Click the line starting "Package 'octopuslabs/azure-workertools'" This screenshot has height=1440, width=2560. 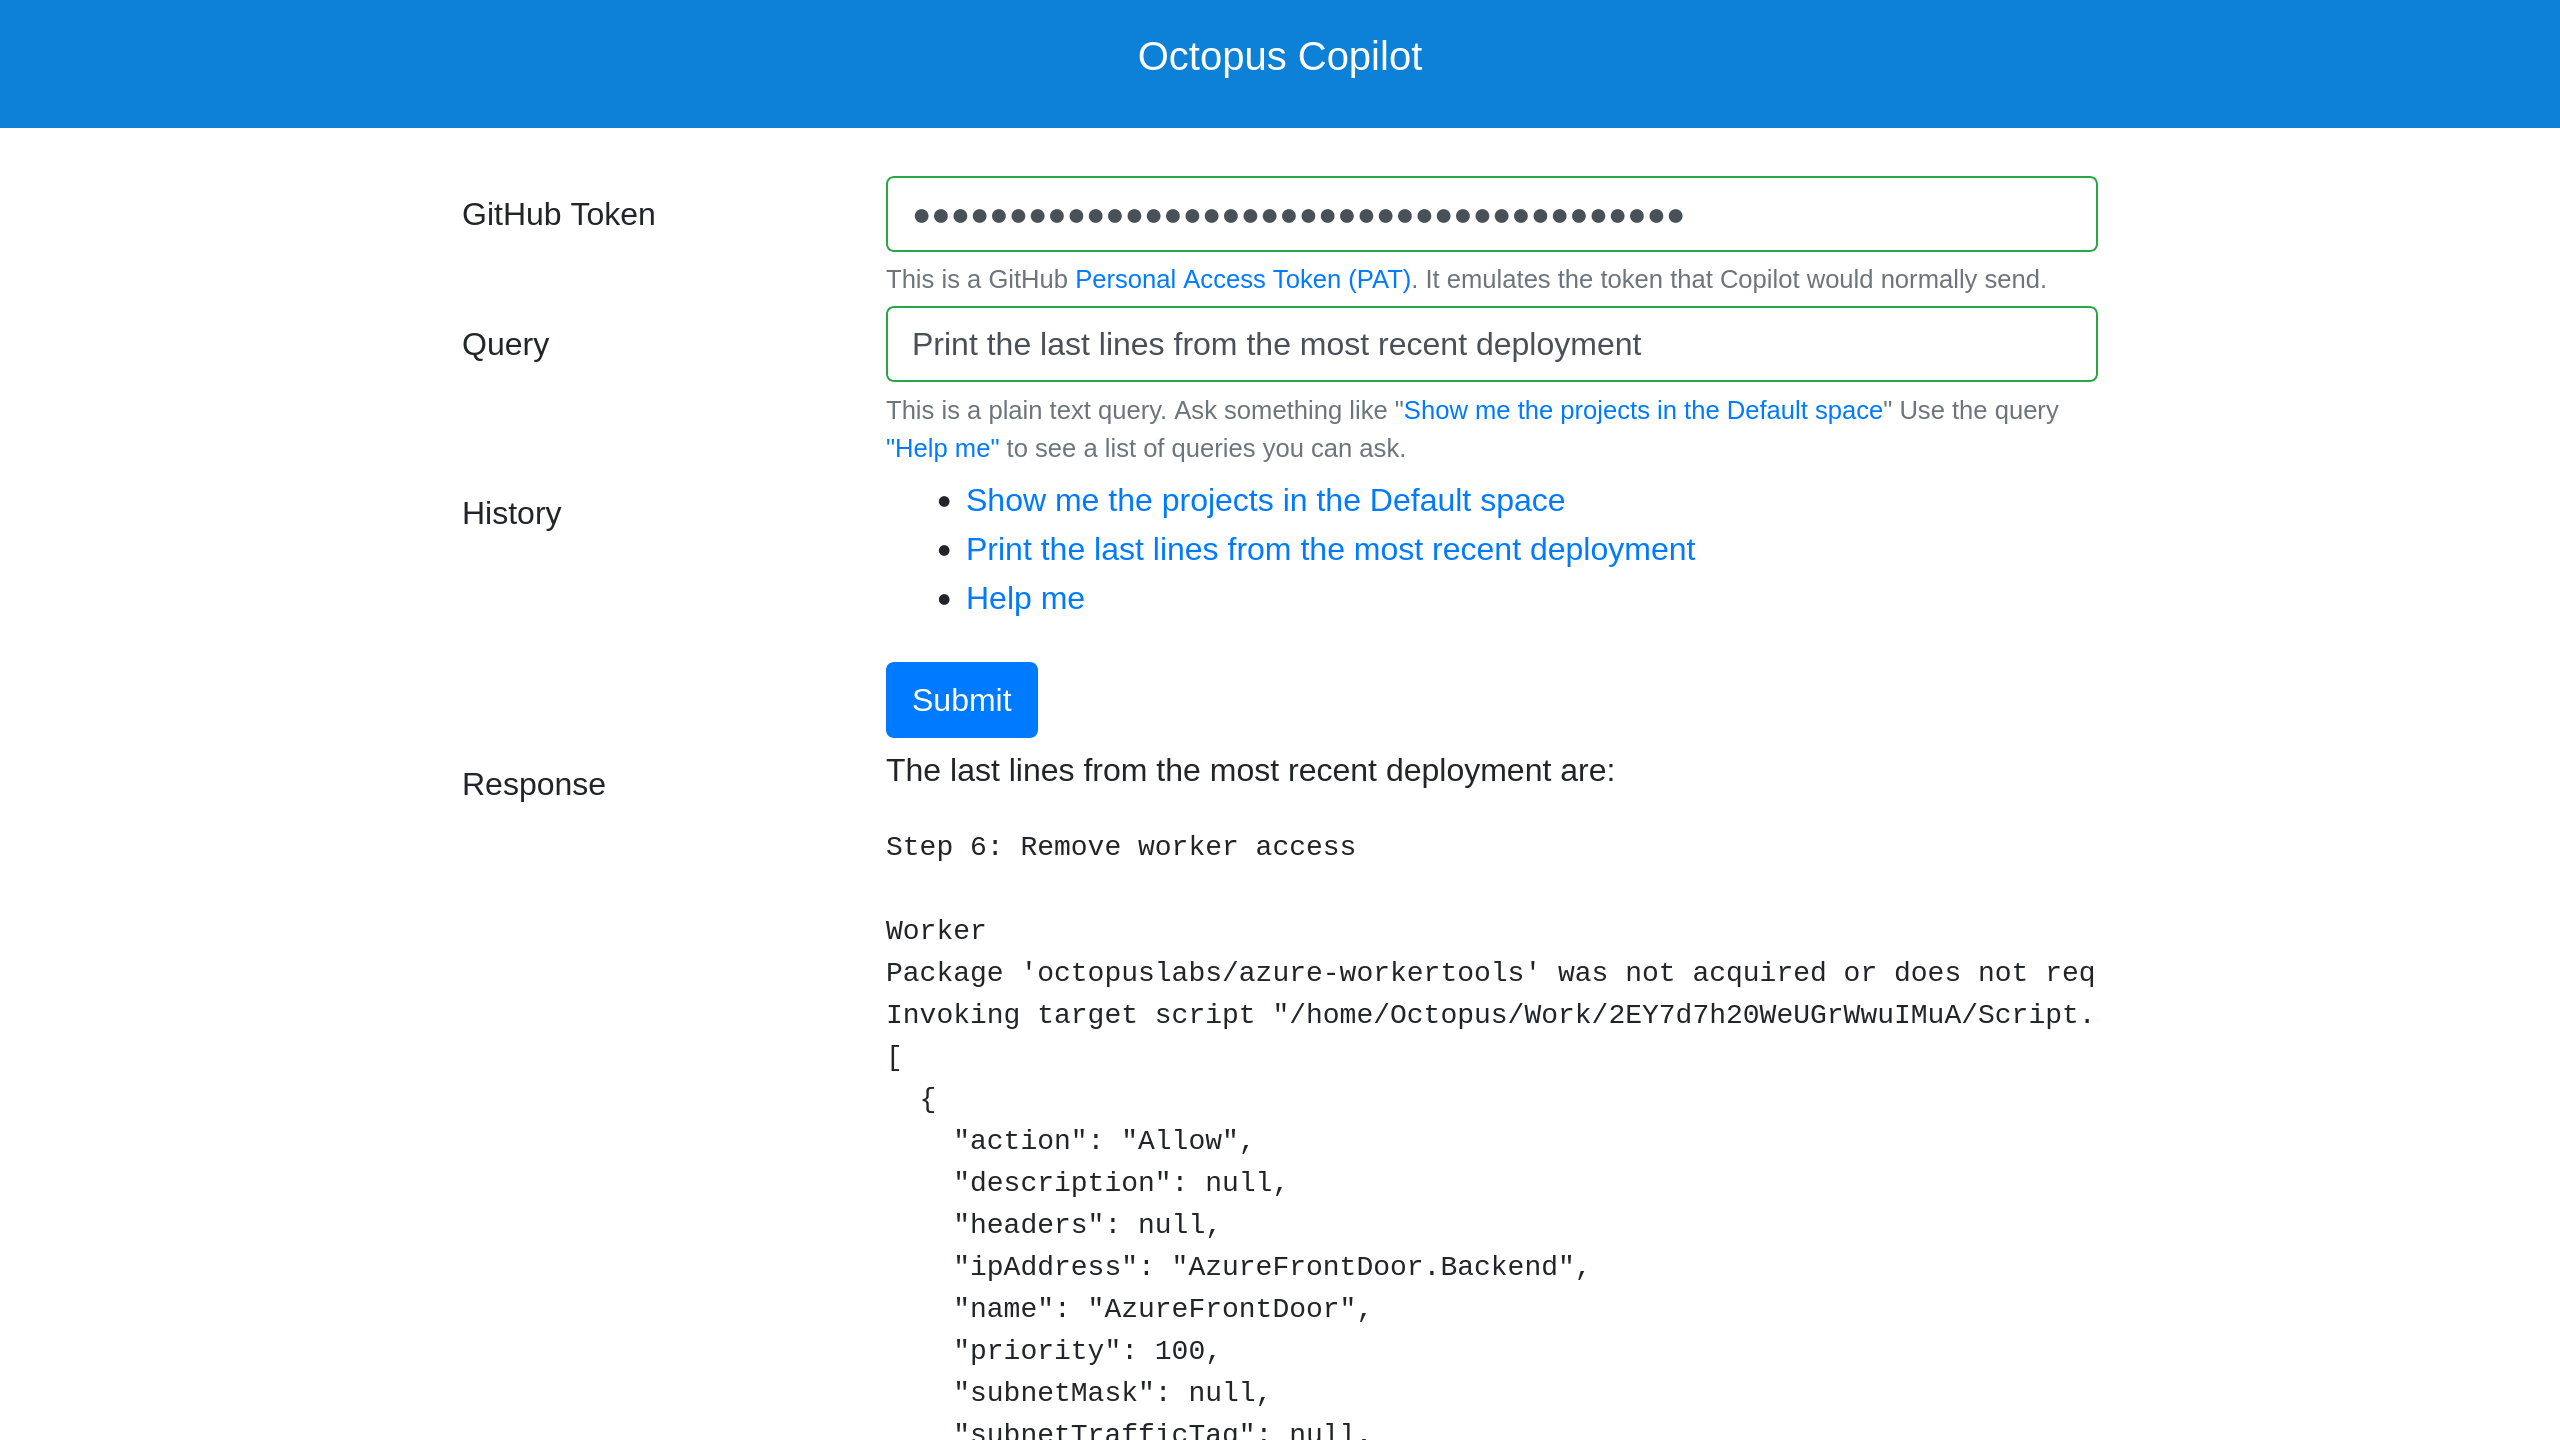(1490, 973)
